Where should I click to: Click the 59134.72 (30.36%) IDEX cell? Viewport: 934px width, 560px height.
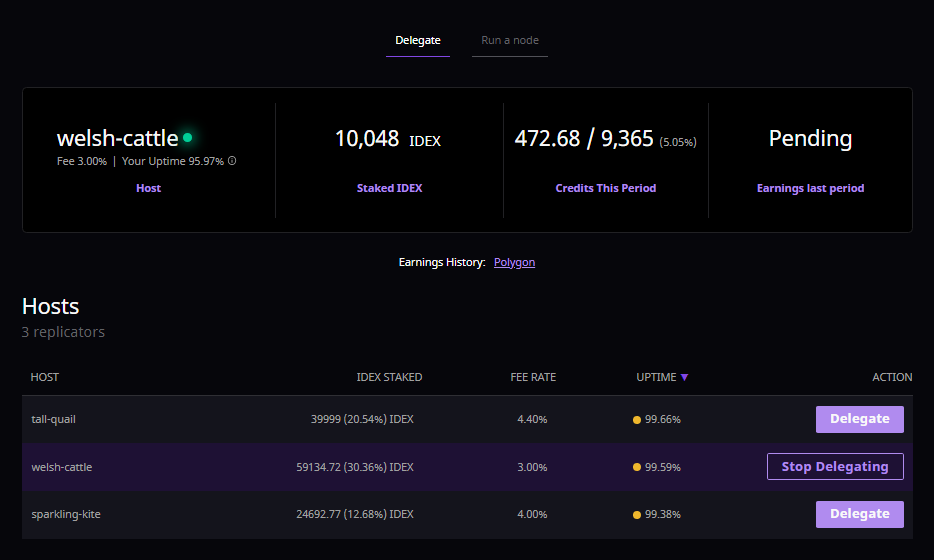(x=355, y=467)
